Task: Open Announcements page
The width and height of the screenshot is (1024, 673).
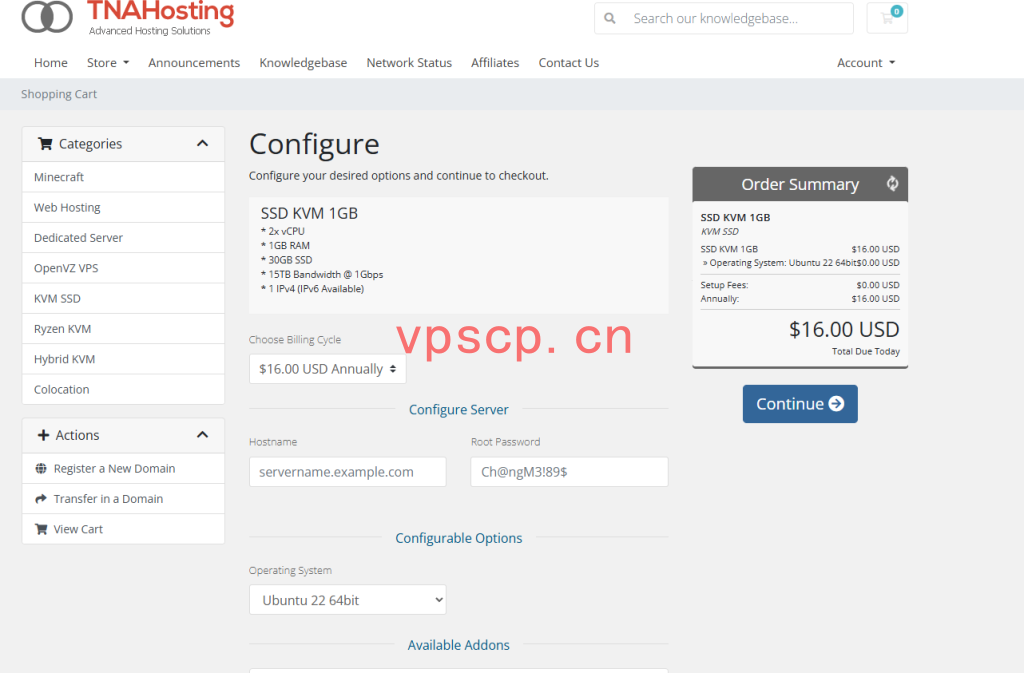Action: (x=194, y=63)
